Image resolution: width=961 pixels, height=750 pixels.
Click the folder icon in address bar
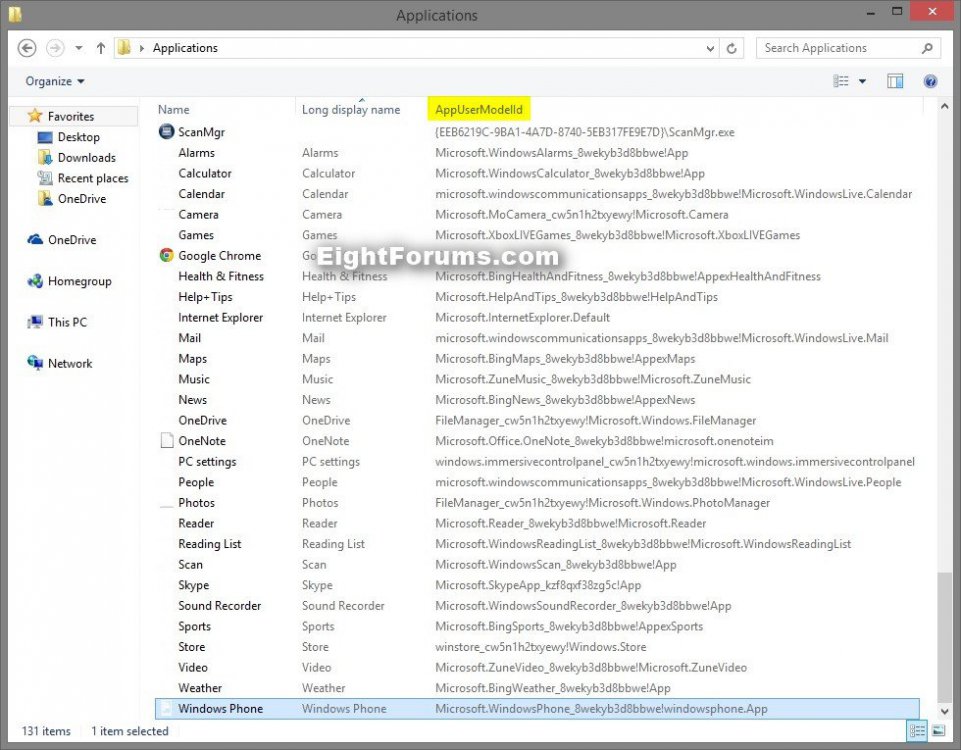pos(124,48)
